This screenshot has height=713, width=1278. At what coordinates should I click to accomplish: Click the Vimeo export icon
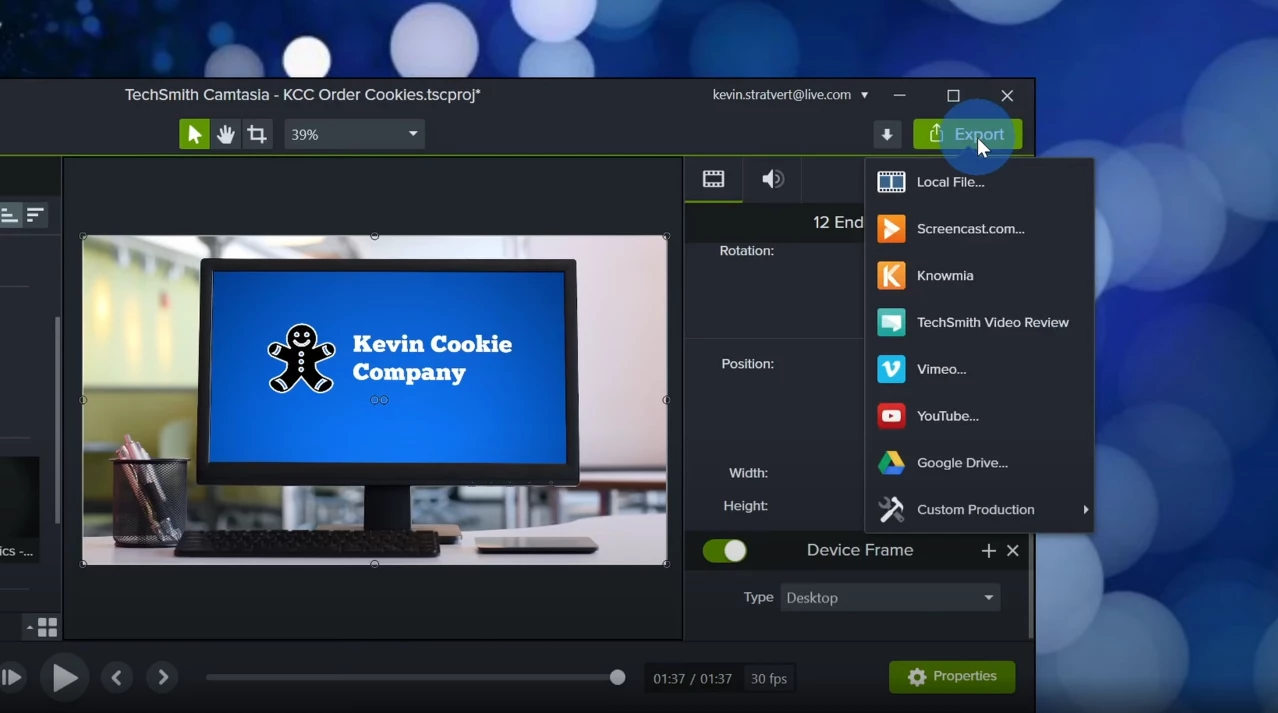tap(890, 369)
